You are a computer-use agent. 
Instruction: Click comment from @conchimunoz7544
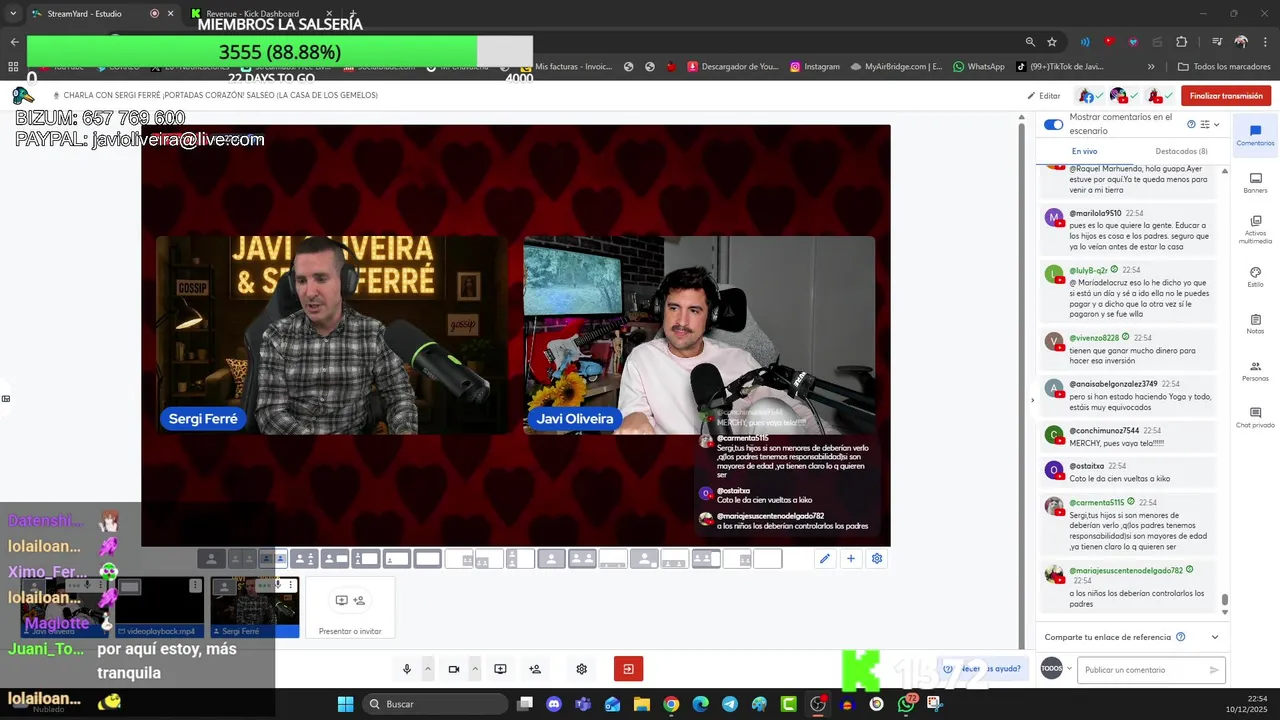pos(1129,437)
